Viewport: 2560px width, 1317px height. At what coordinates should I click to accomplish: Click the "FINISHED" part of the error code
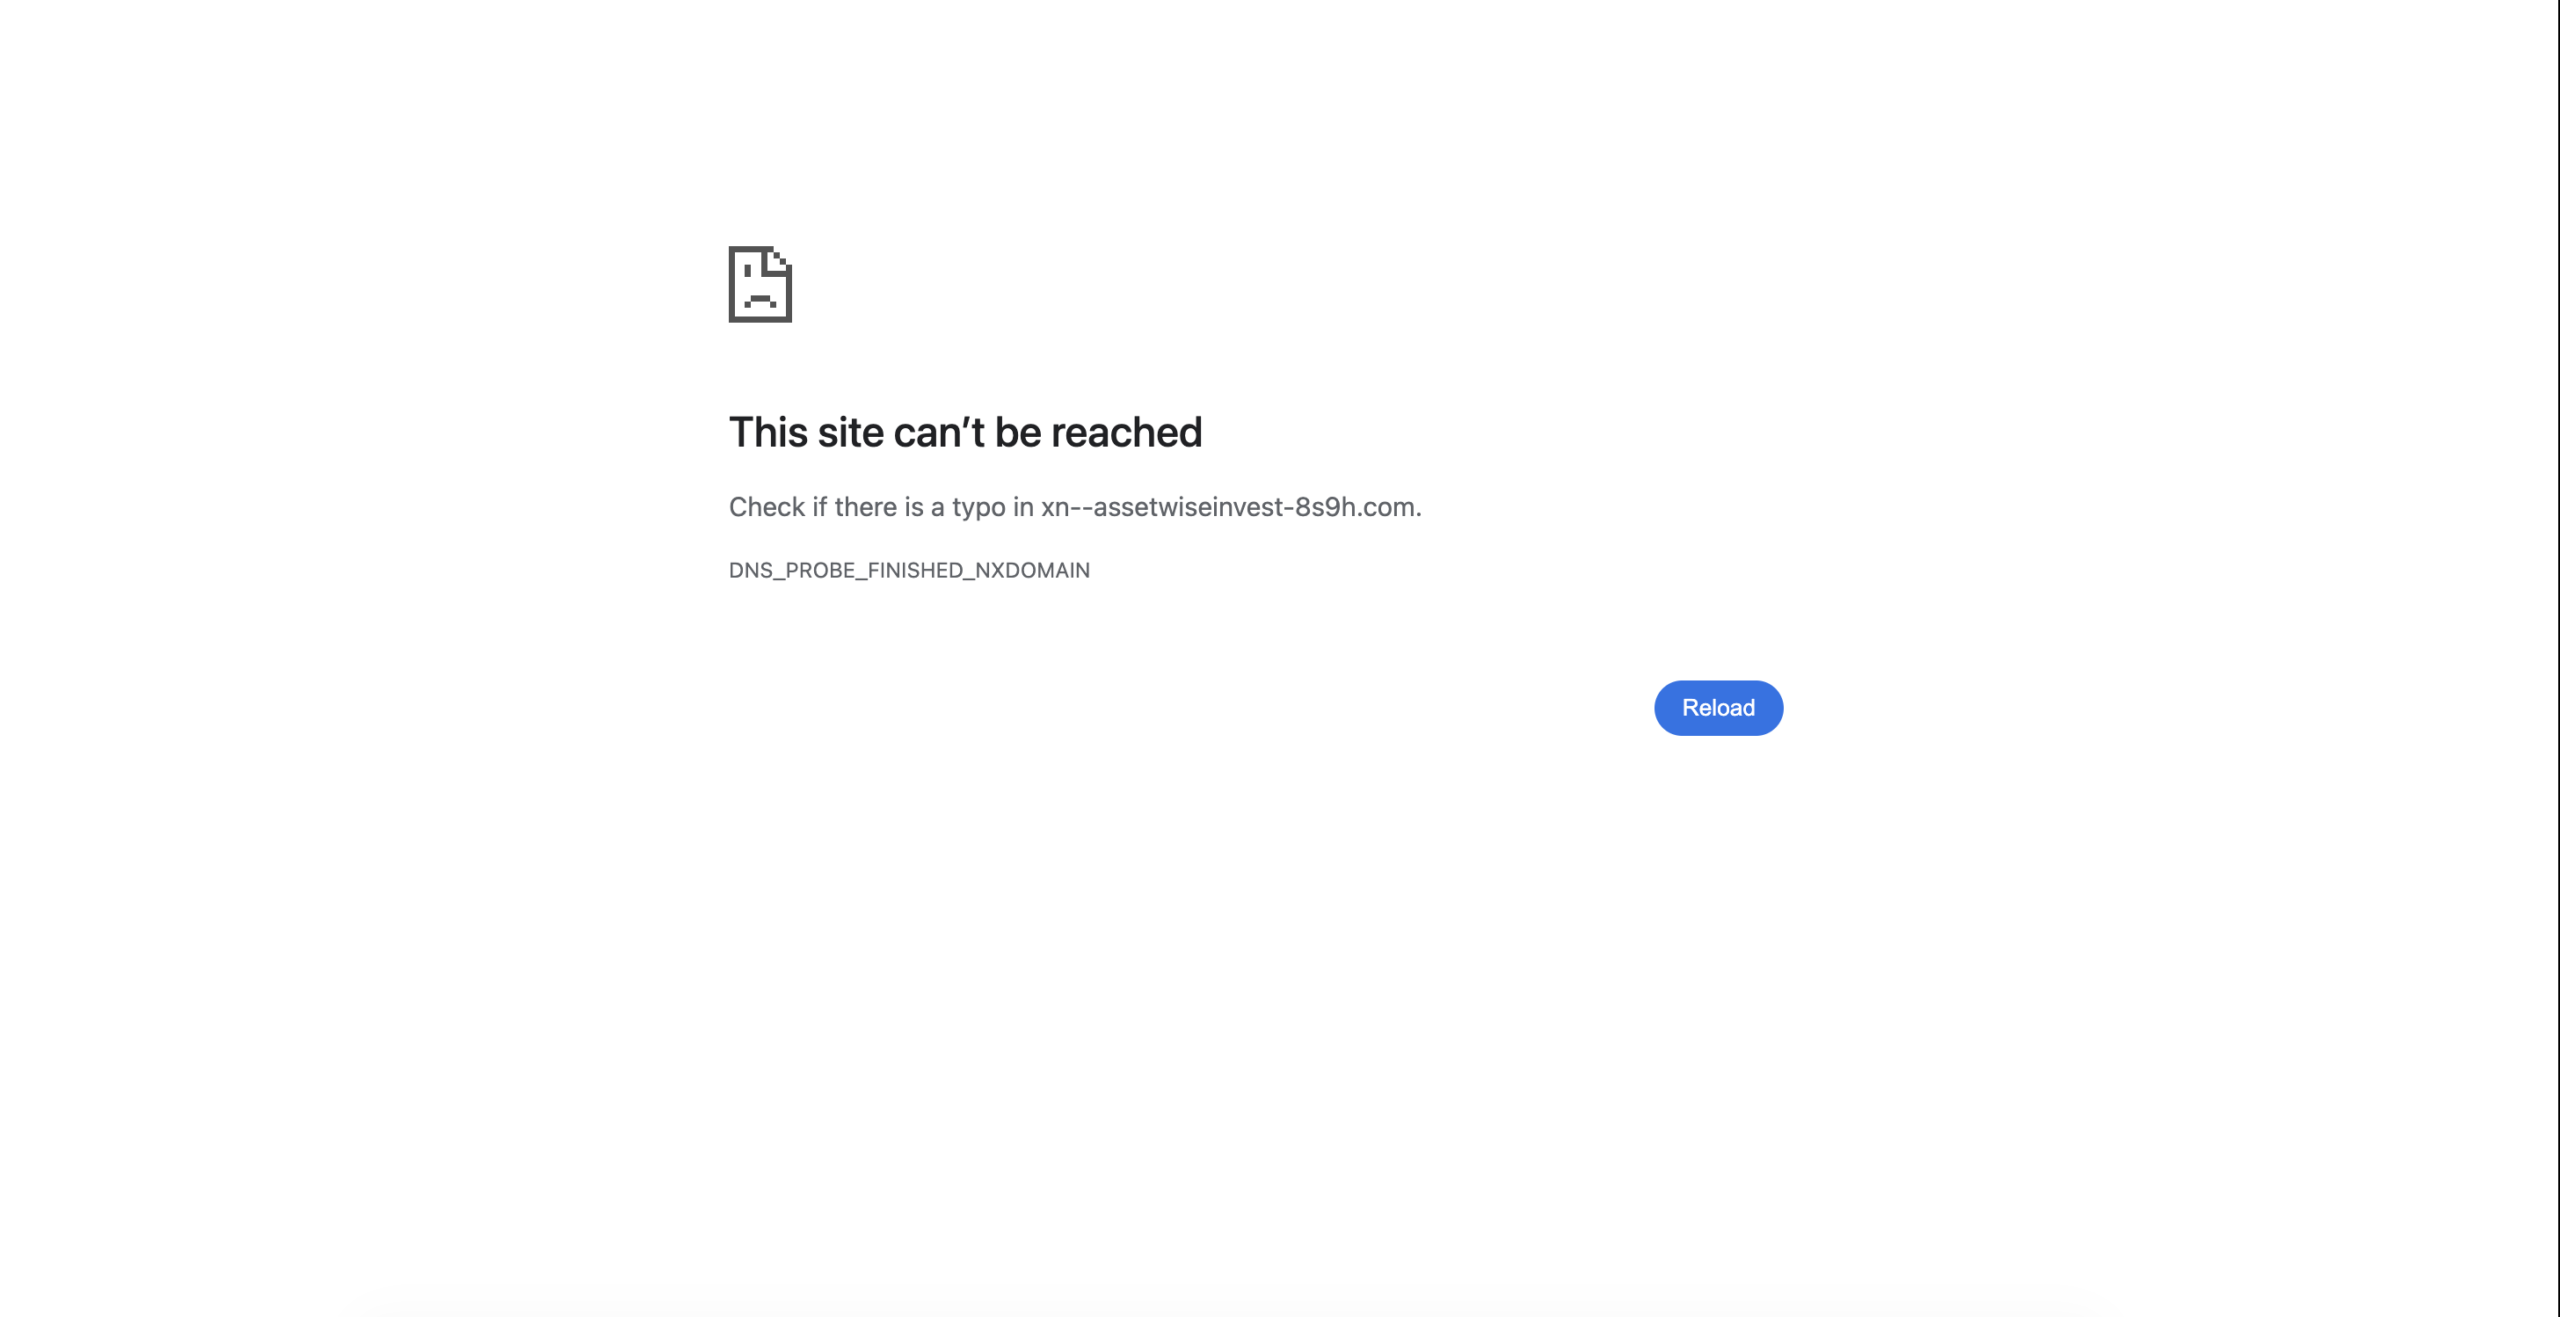[x=915, y=570]
